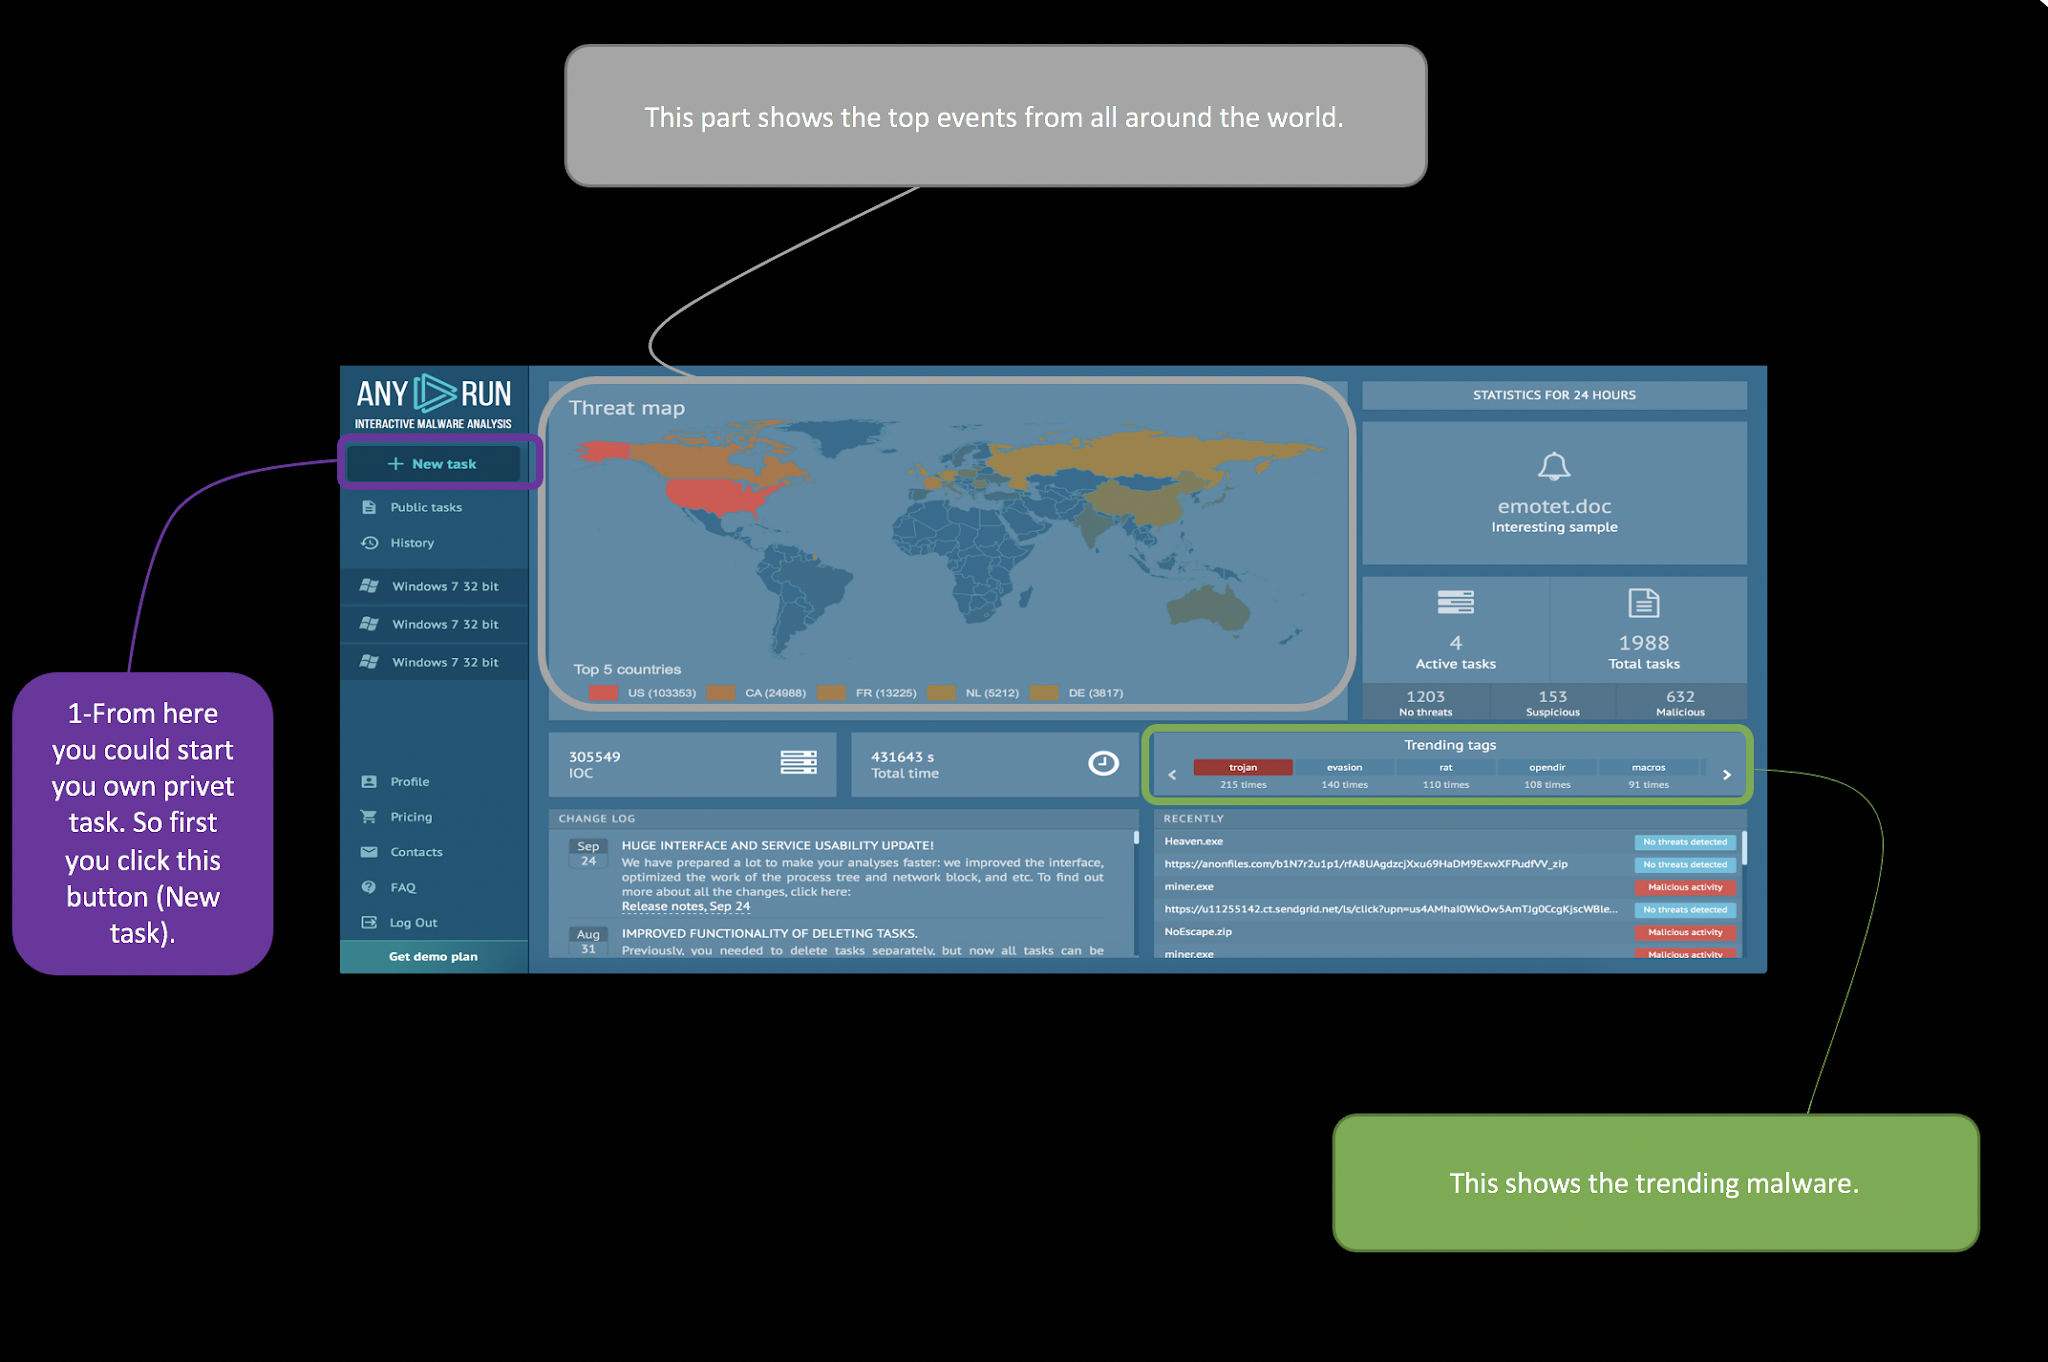The image size is (2048, 1362).
Task: Open Profile from the sidebar
Action: pos(409,781)
